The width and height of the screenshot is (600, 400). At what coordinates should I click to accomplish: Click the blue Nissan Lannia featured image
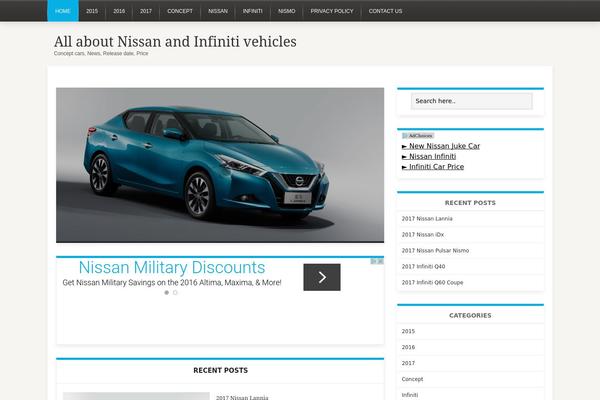click(220, 165)
